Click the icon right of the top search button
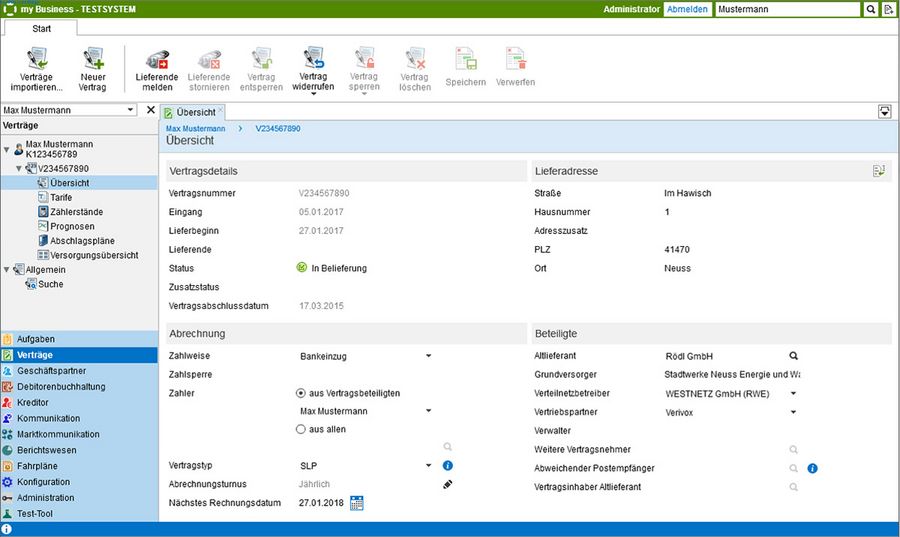 click(x=889, y=9)
